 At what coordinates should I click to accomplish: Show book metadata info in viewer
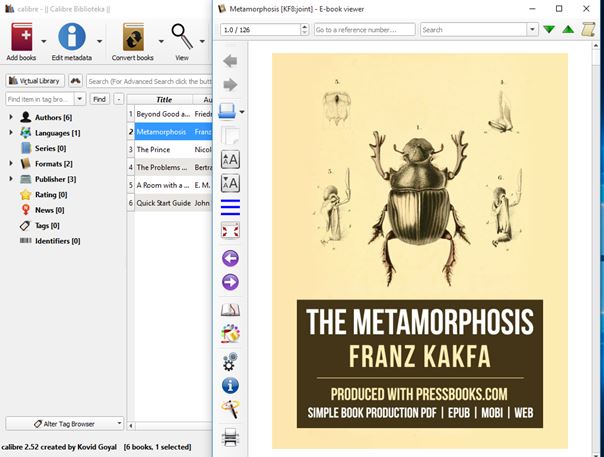pyautogui.click(x=230, y=385)
